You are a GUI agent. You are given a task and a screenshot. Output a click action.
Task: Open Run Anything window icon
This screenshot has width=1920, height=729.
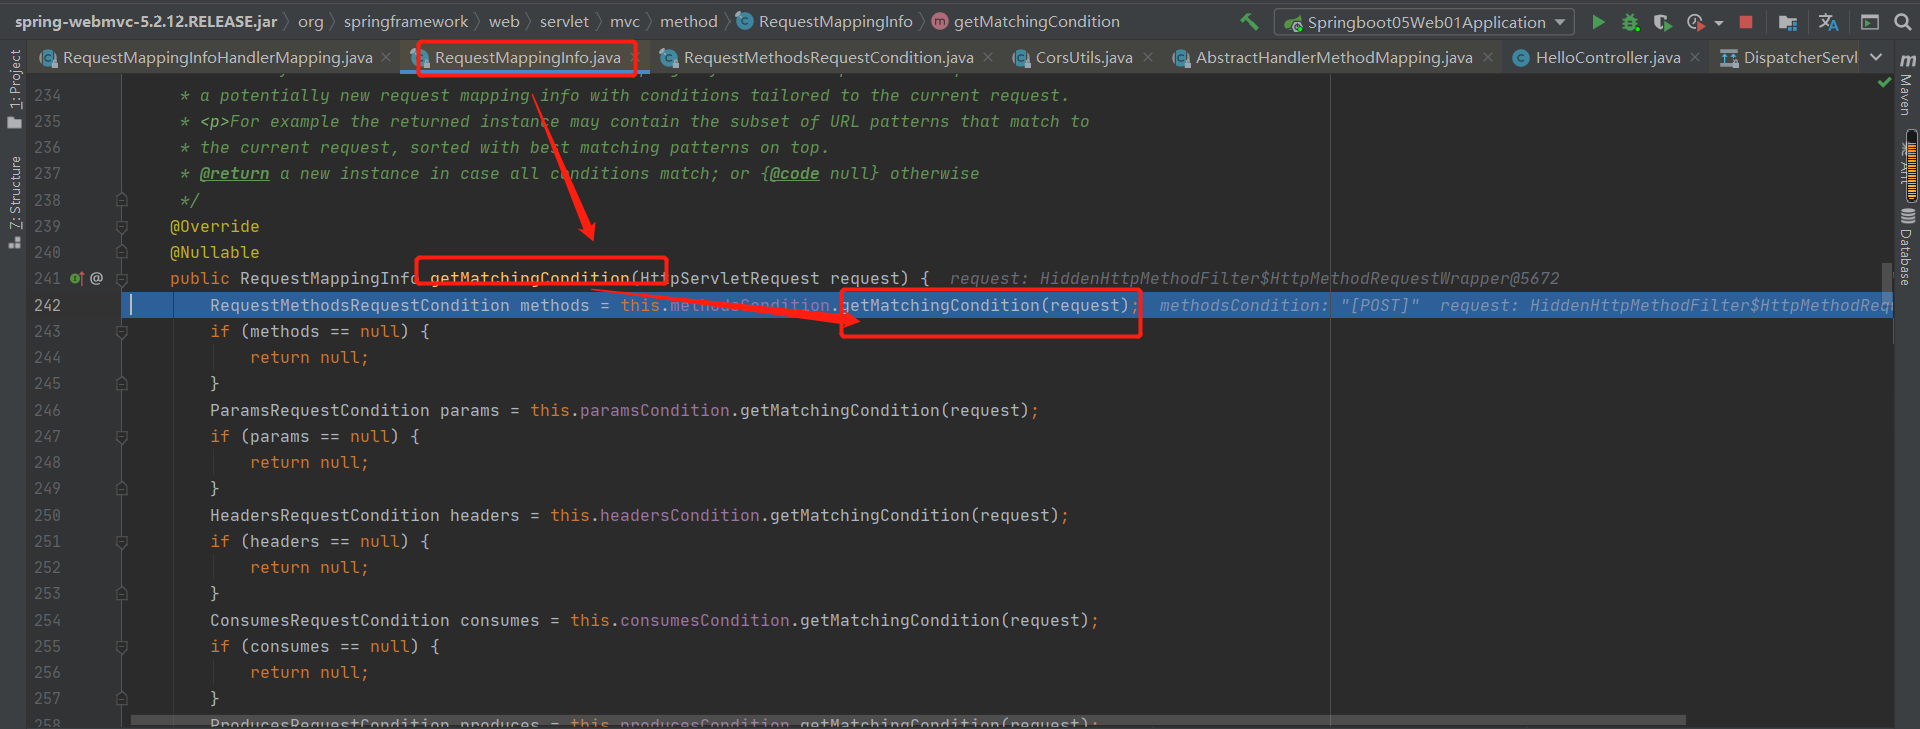point(1869,22)
